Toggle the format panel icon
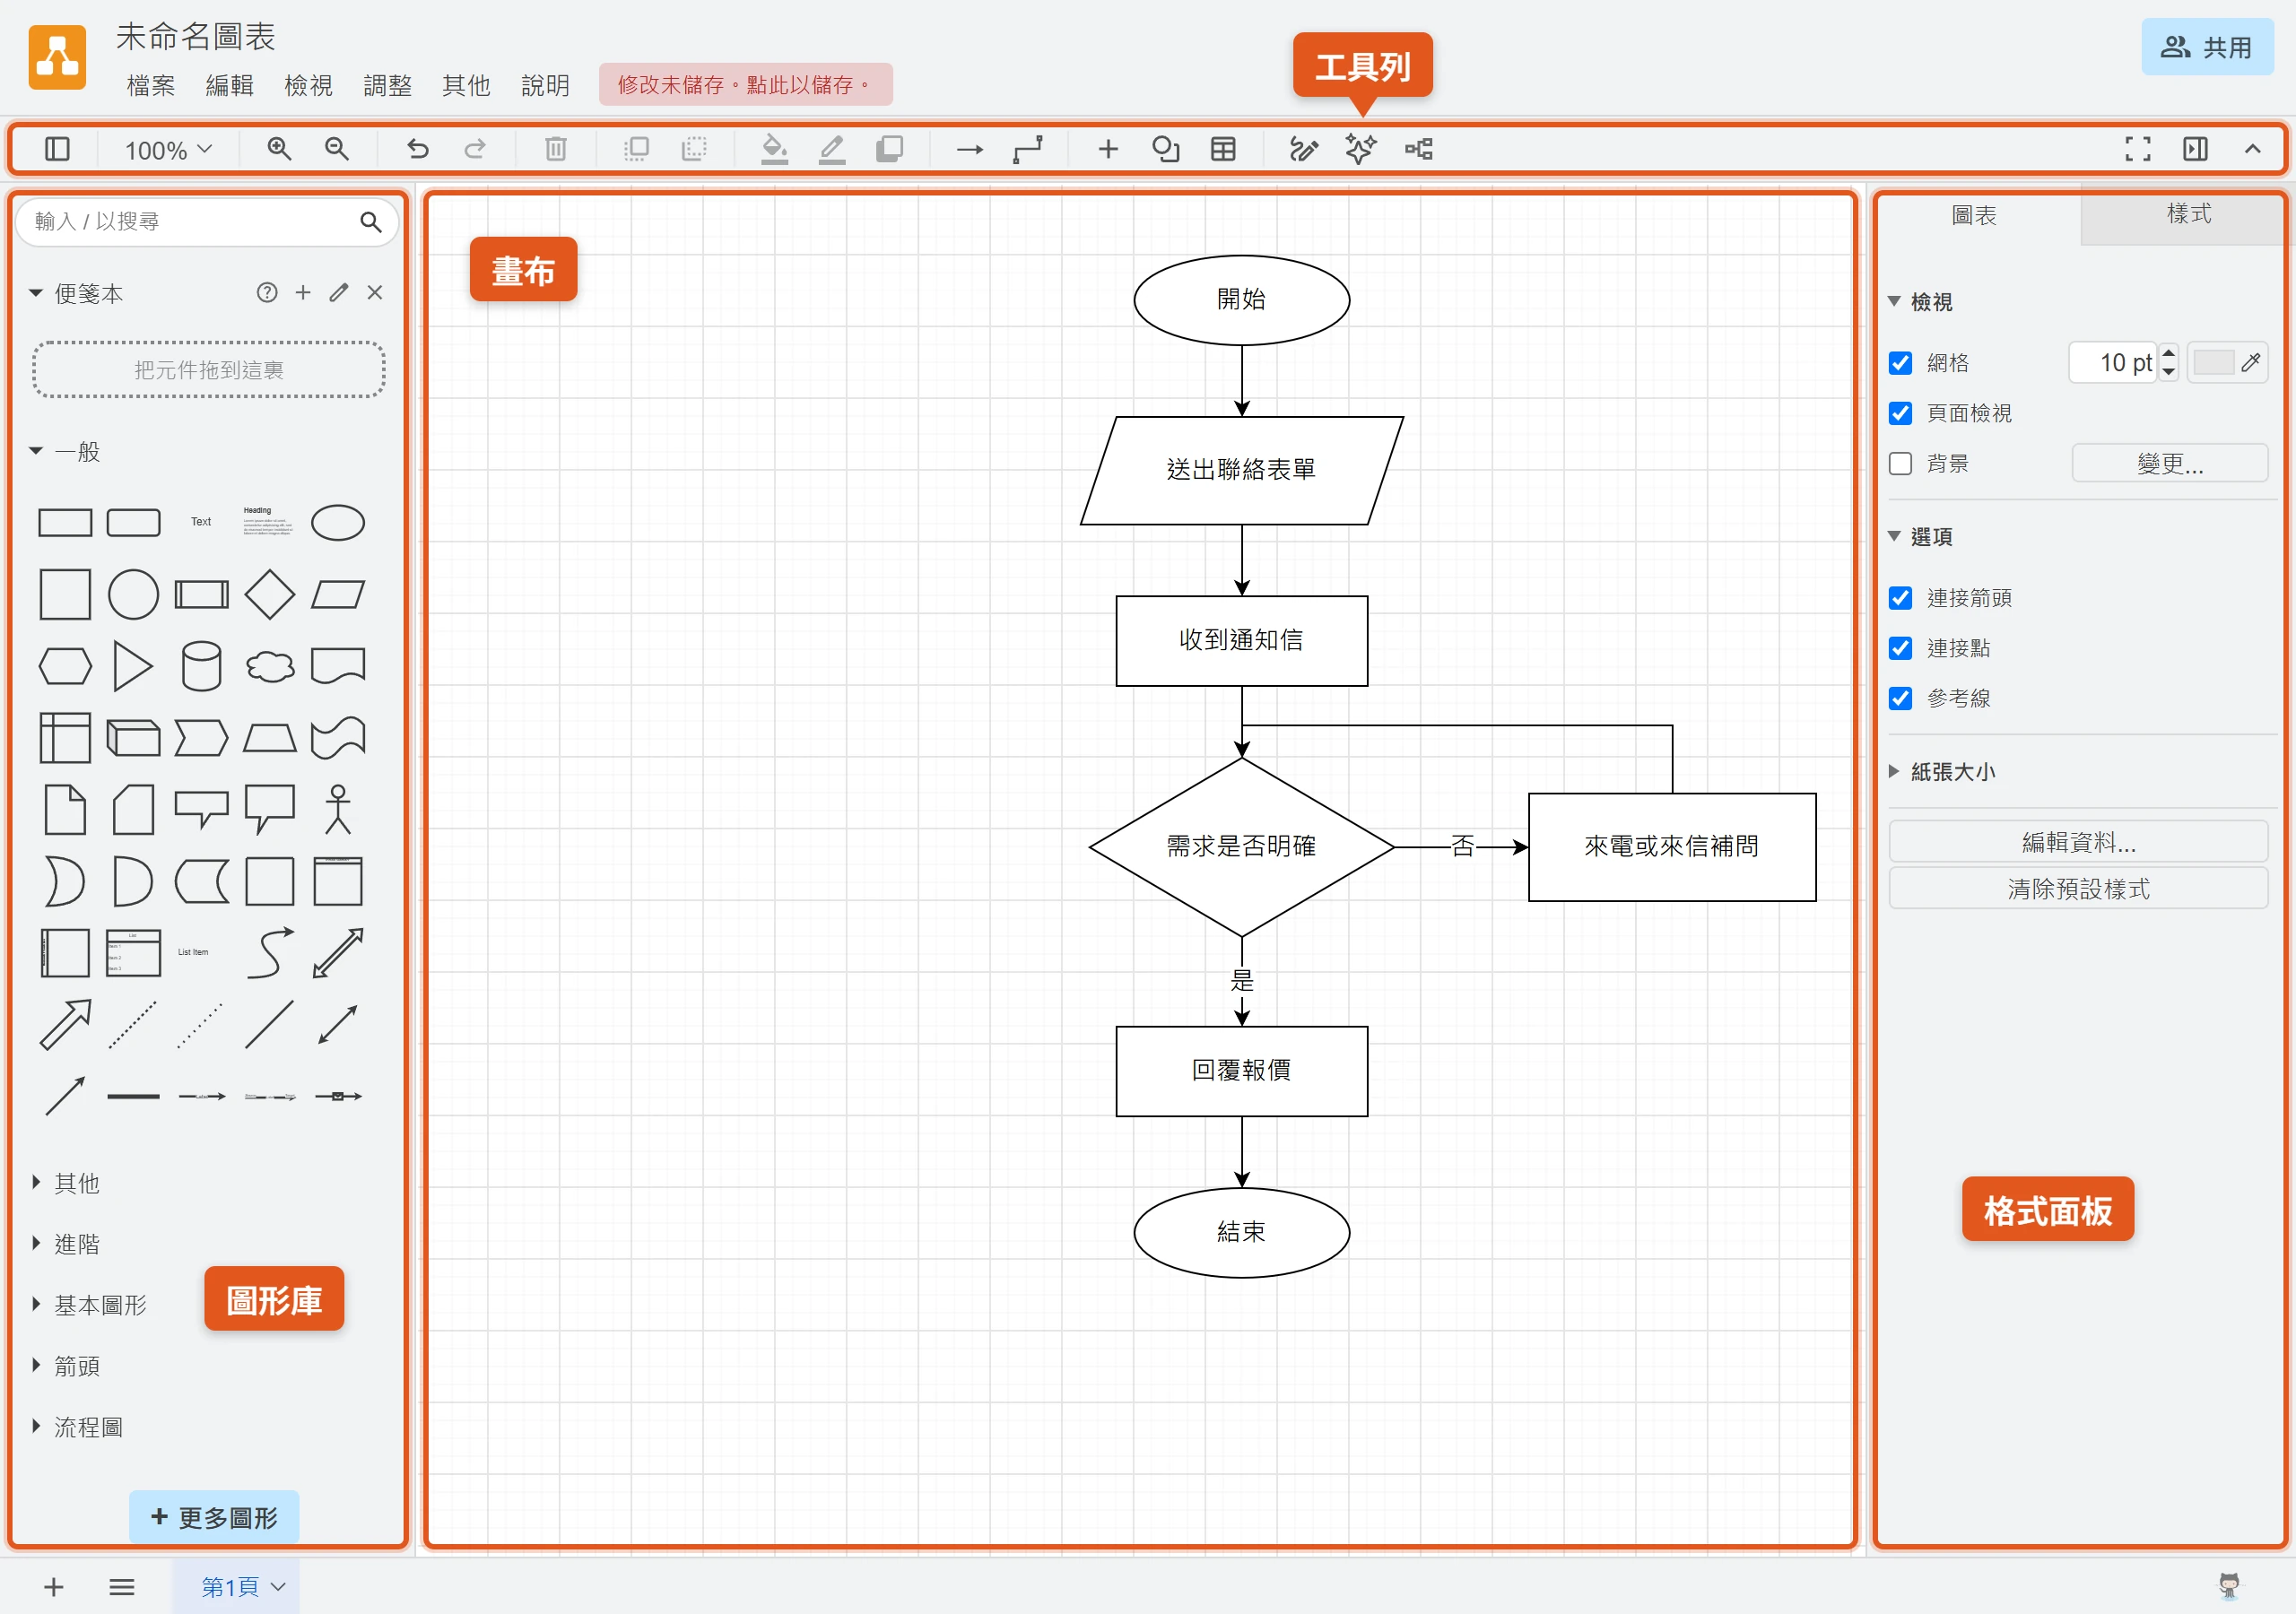This screenshot has width=2296, height=1614. pyautogui.click(x=2195, y=149)
